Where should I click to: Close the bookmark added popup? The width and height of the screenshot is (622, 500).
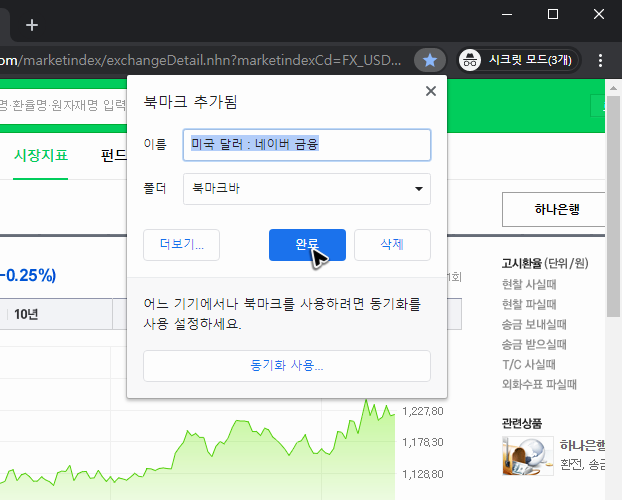[x=431, y=91]
